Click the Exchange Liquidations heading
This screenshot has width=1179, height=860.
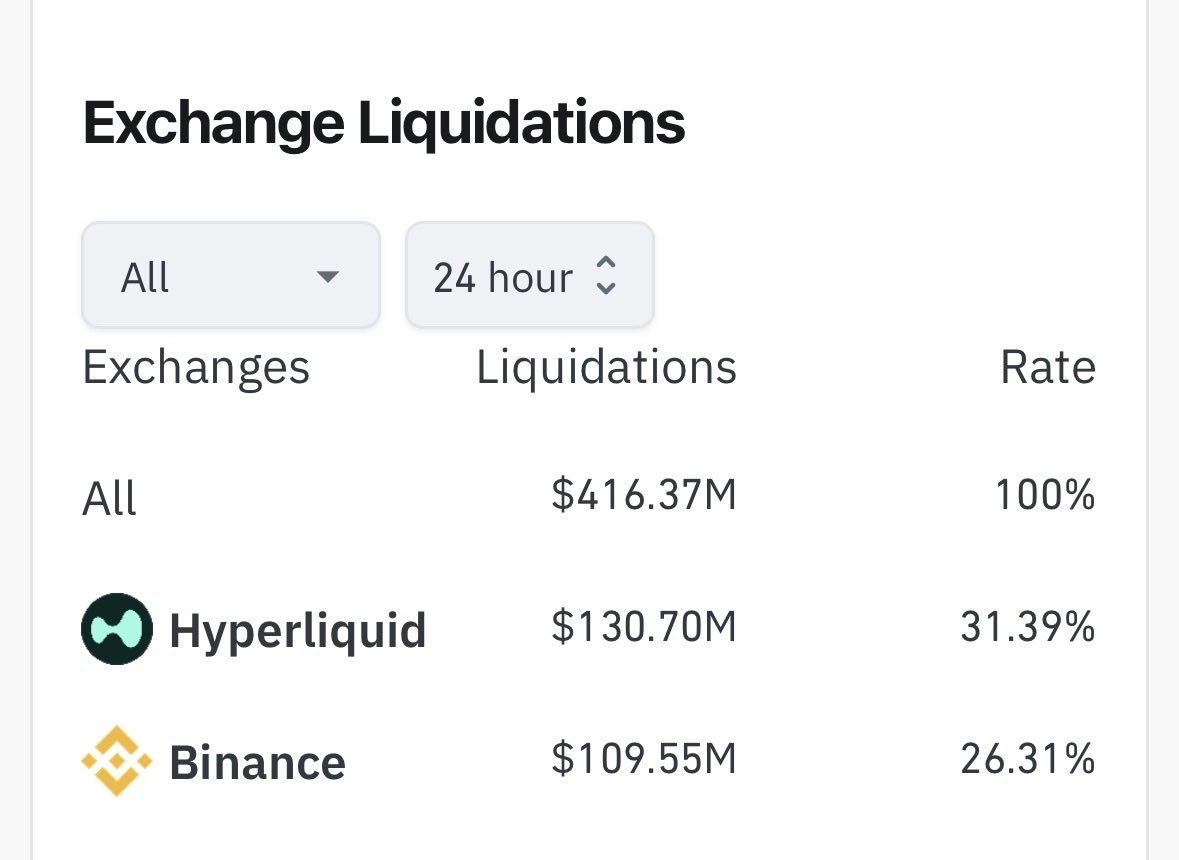pyautogui.click(x=384, y=123)
